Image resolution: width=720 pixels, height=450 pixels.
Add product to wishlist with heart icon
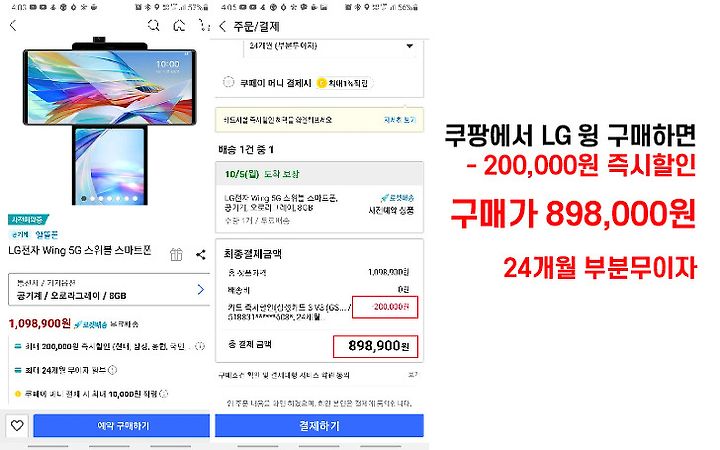click(x=17, y=426)
